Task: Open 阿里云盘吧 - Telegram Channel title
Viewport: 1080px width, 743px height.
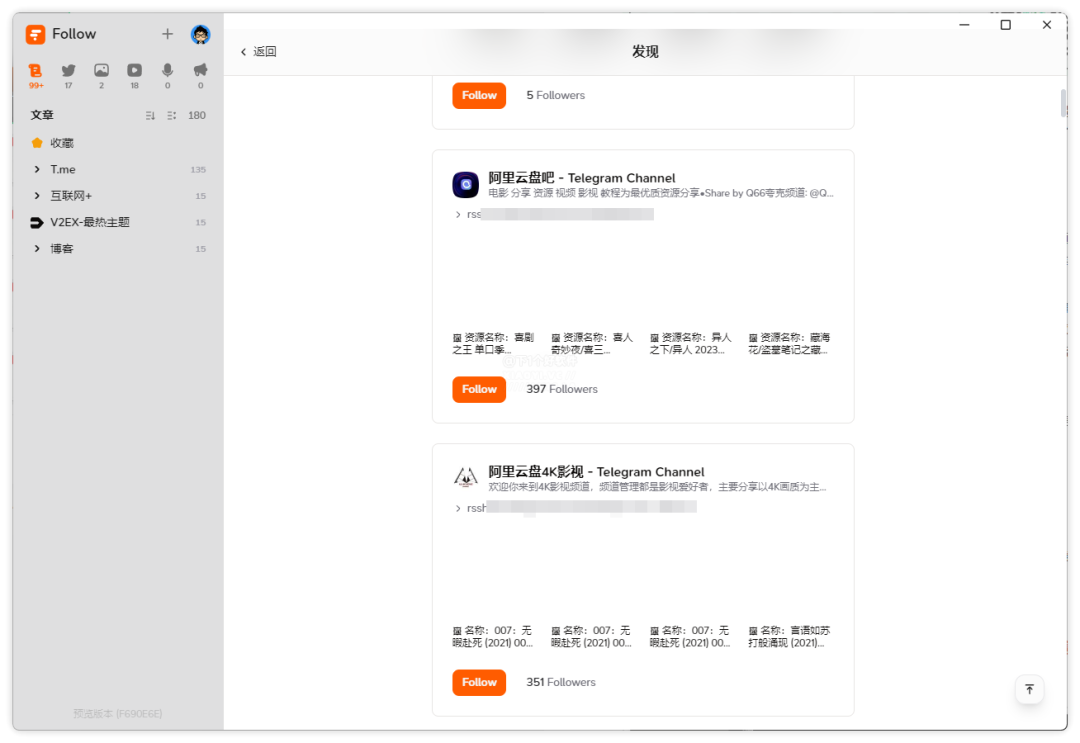Action: click(581, 178)
